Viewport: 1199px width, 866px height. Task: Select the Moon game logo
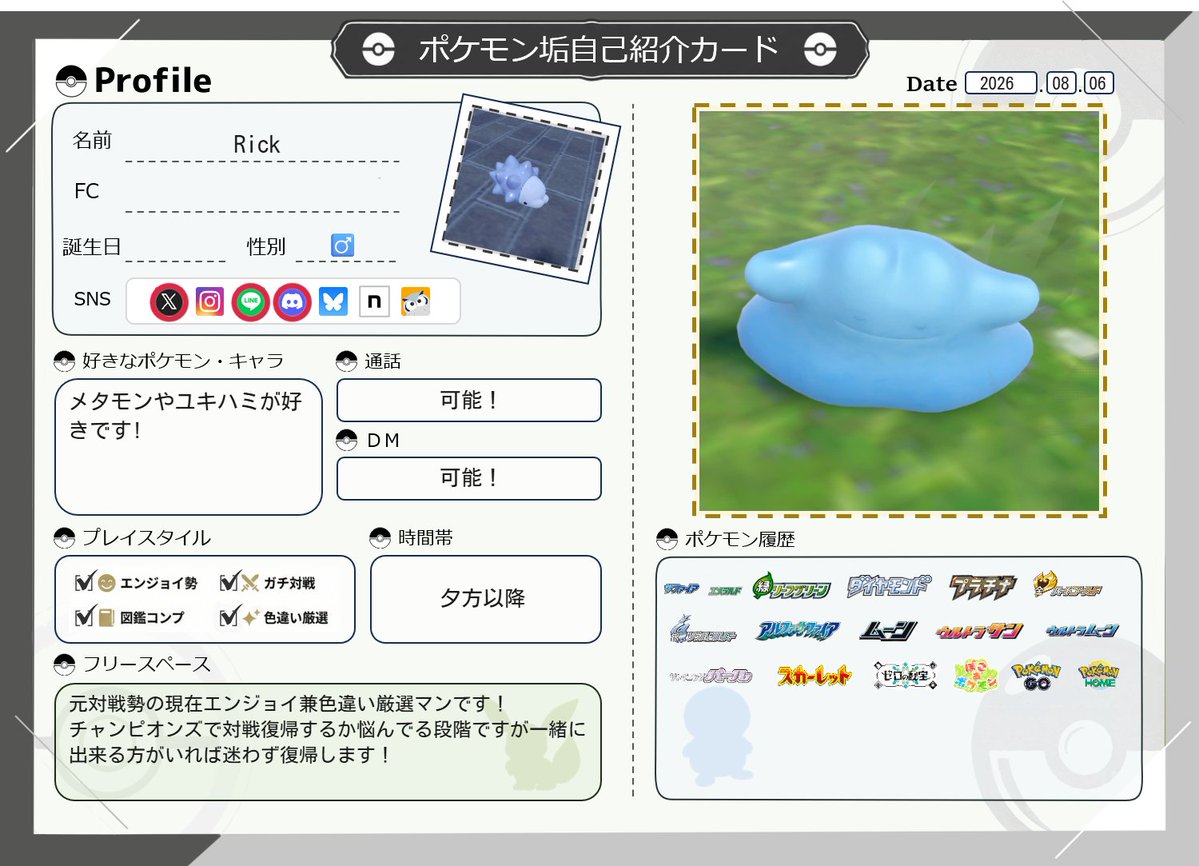(x=888, y=631)
